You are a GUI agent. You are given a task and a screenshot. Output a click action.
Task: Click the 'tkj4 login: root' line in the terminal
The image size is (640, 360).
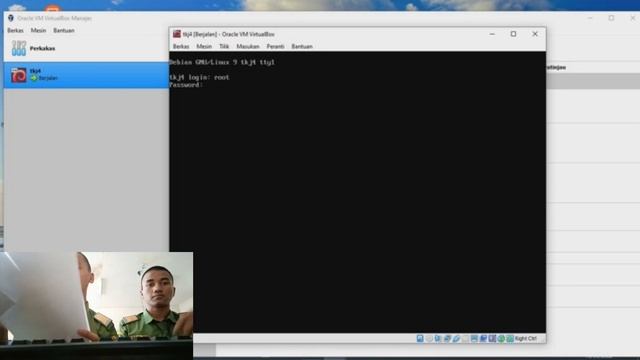point(200,77)
